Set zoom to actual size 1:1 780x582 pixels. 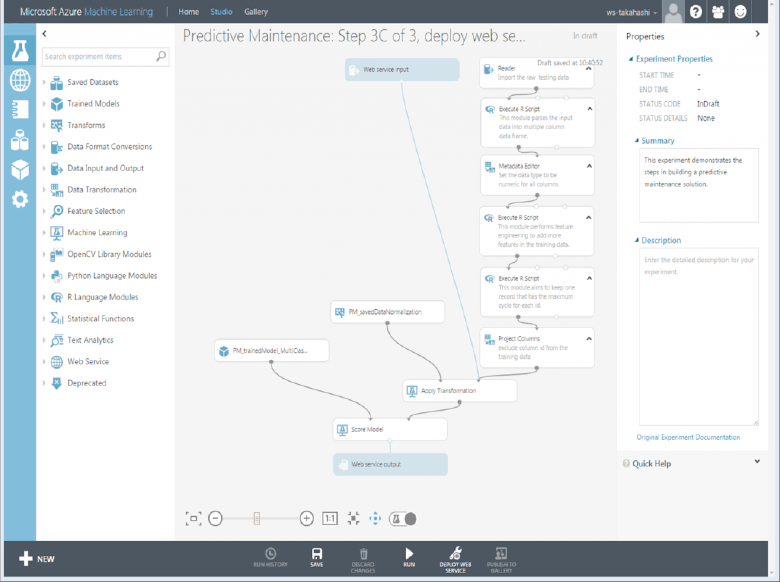tap(330, 519)
